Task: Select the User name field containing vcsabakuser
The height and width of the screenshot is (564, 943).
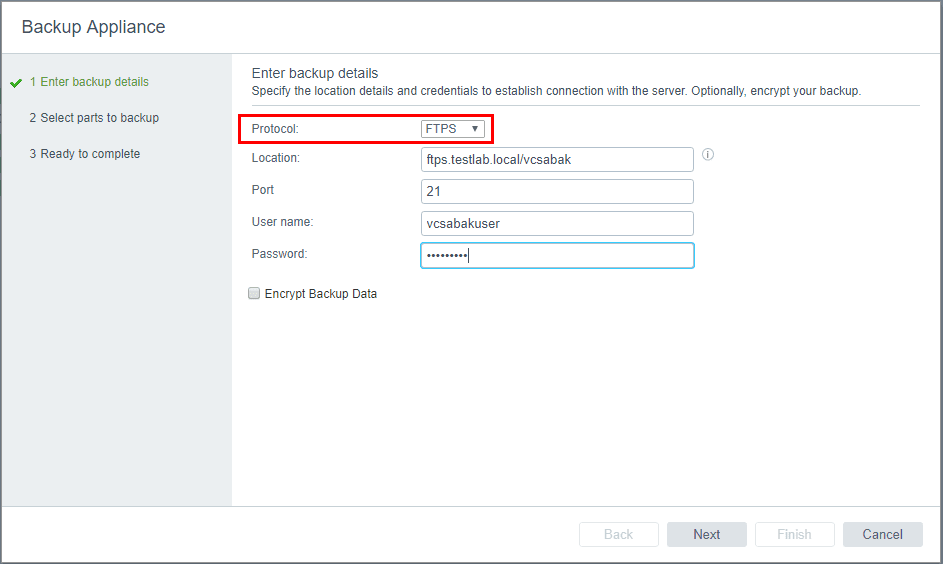Action: pyautogui.click(x=556, y=223)
